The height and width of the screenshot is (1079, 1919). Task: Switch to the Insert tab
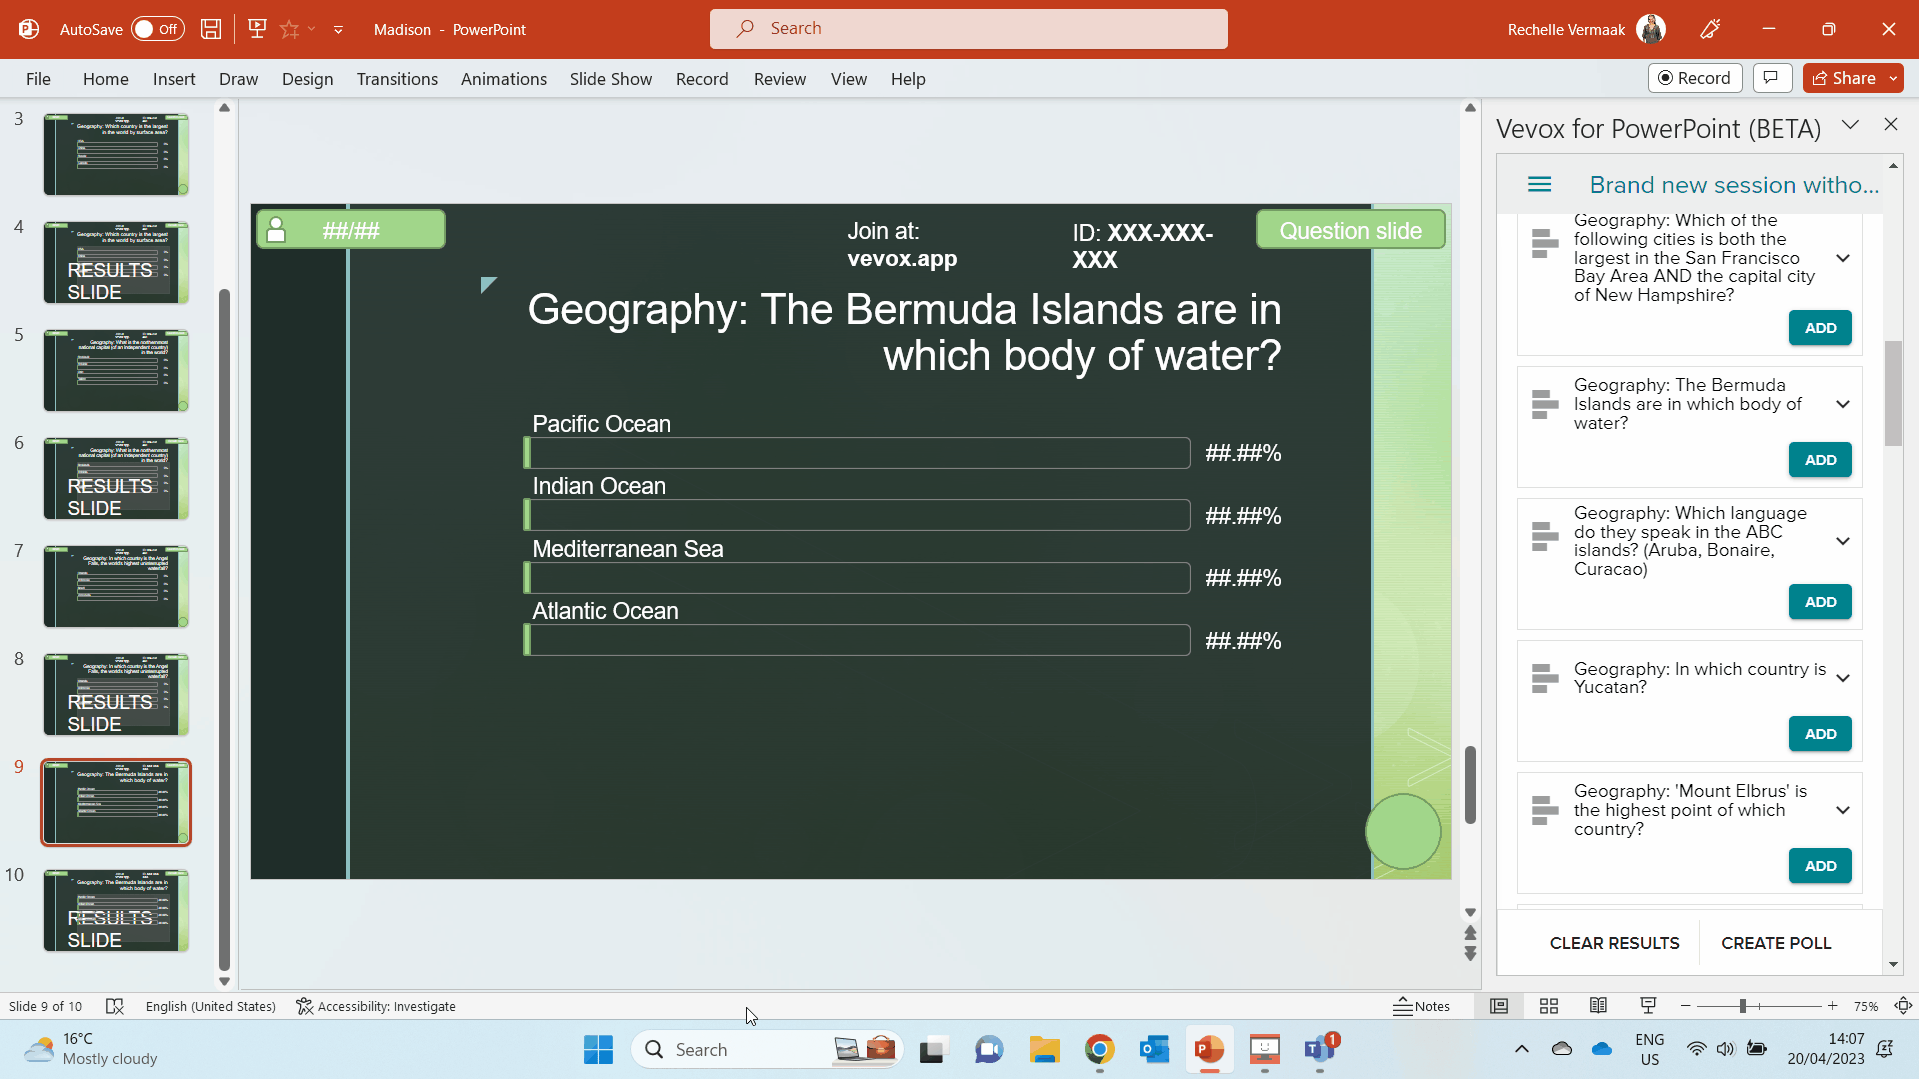[174, 79]
